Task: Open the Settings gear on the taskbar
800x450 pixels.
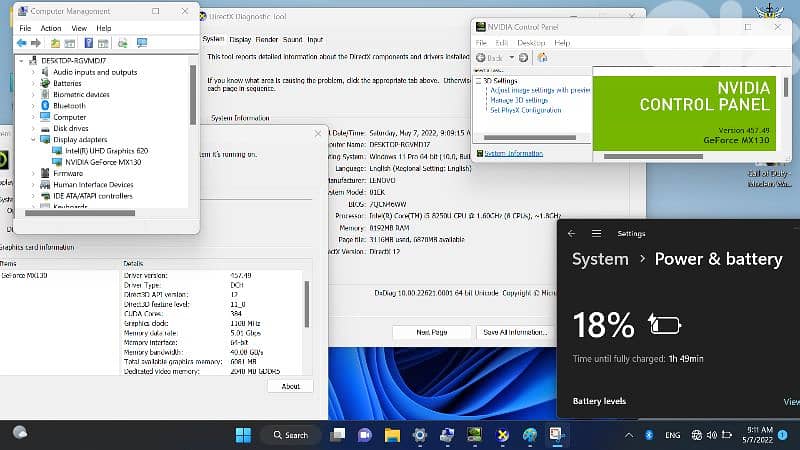Action: click(x=420, y=435)
